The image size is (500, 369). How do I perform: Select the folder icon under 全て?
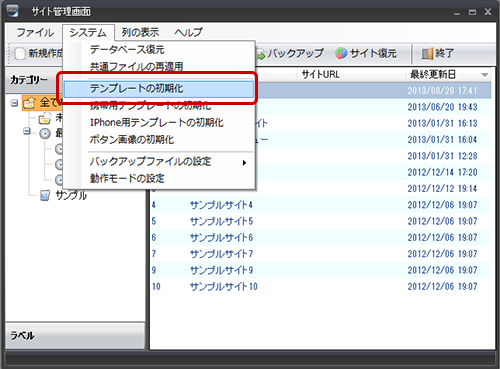[x=44, y=118]
